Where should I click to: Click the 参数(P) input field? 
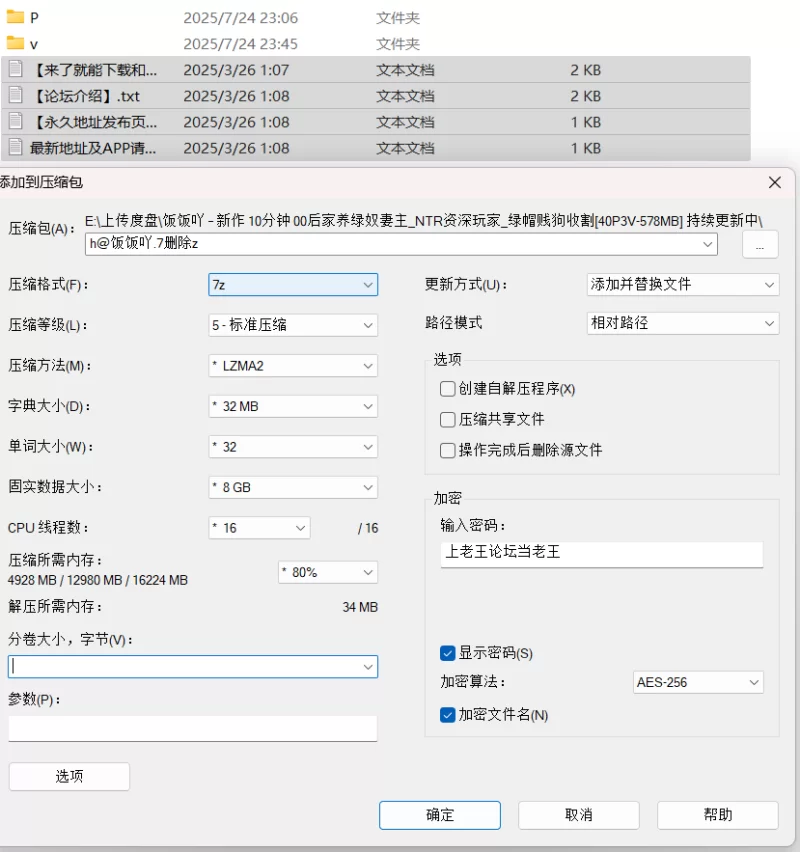[x=193, y=729]
